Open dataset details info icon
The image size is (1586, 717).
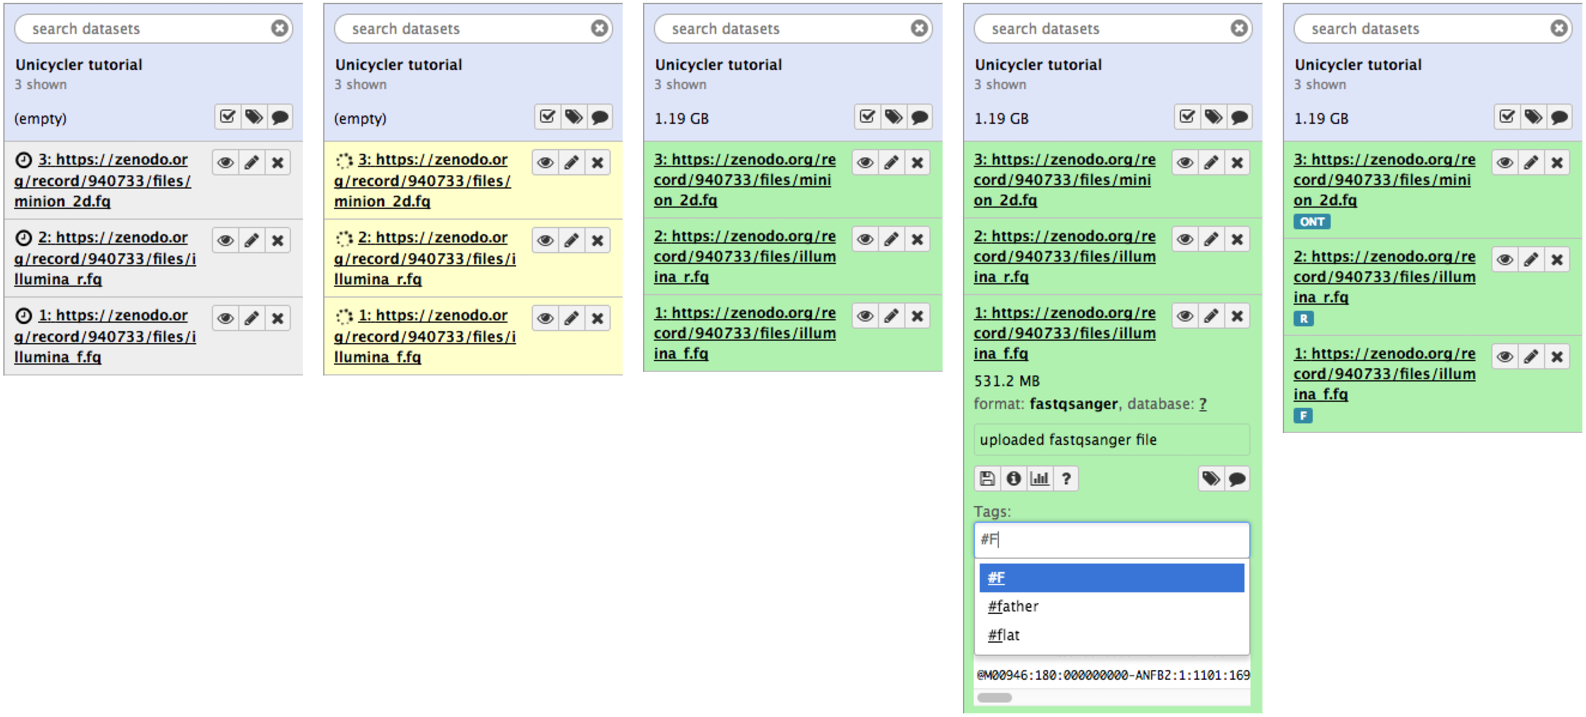(x=1013, y=479)
